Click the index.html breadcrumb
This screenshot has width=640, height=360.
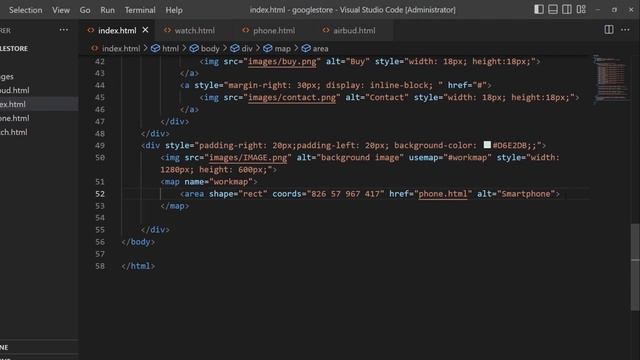click(116, 49)
